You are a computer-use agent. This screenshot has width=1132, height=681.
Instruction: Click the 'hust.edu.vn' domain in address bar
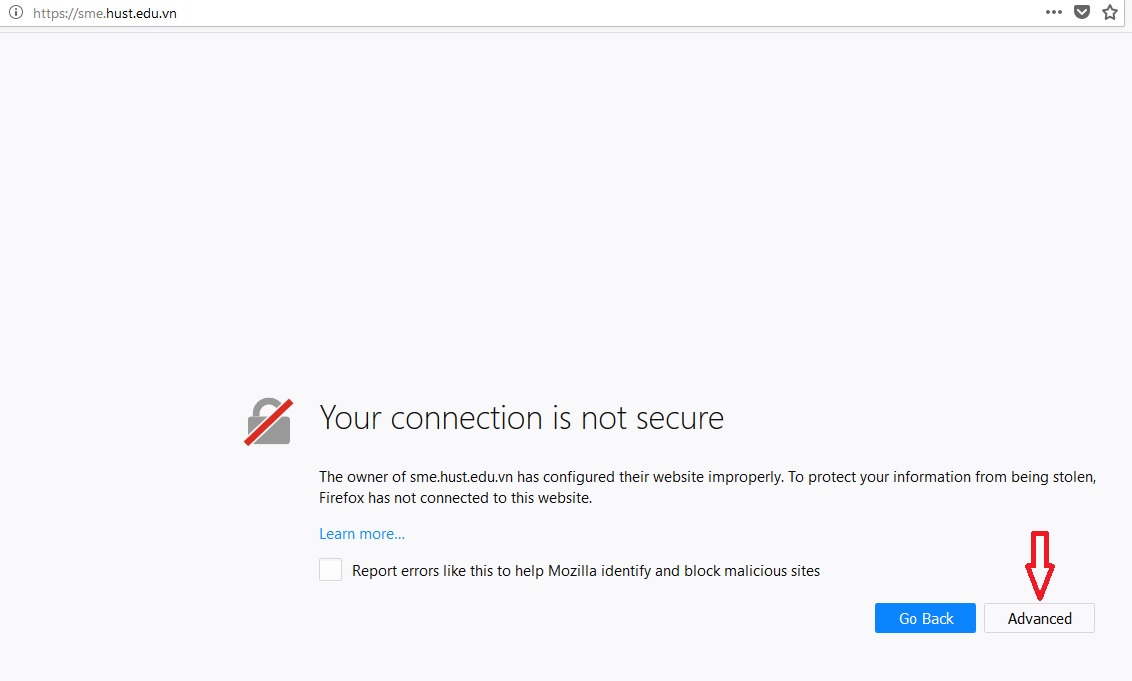pyautogui.click(x=141, y=14)
